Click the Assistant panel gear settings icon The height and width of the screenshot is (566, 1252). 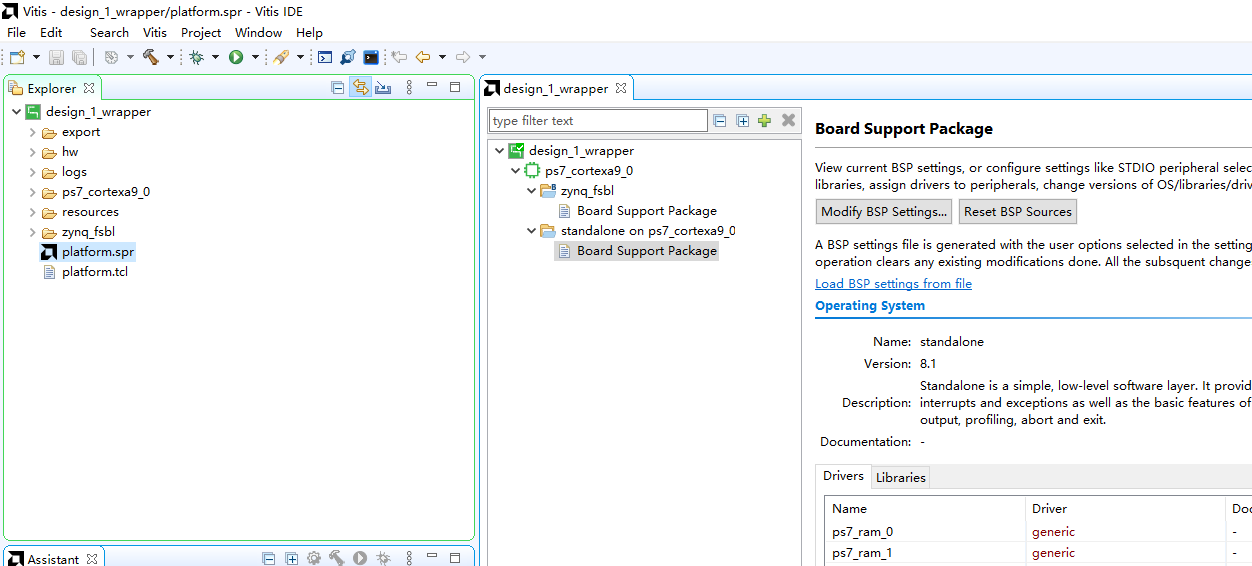314,558
